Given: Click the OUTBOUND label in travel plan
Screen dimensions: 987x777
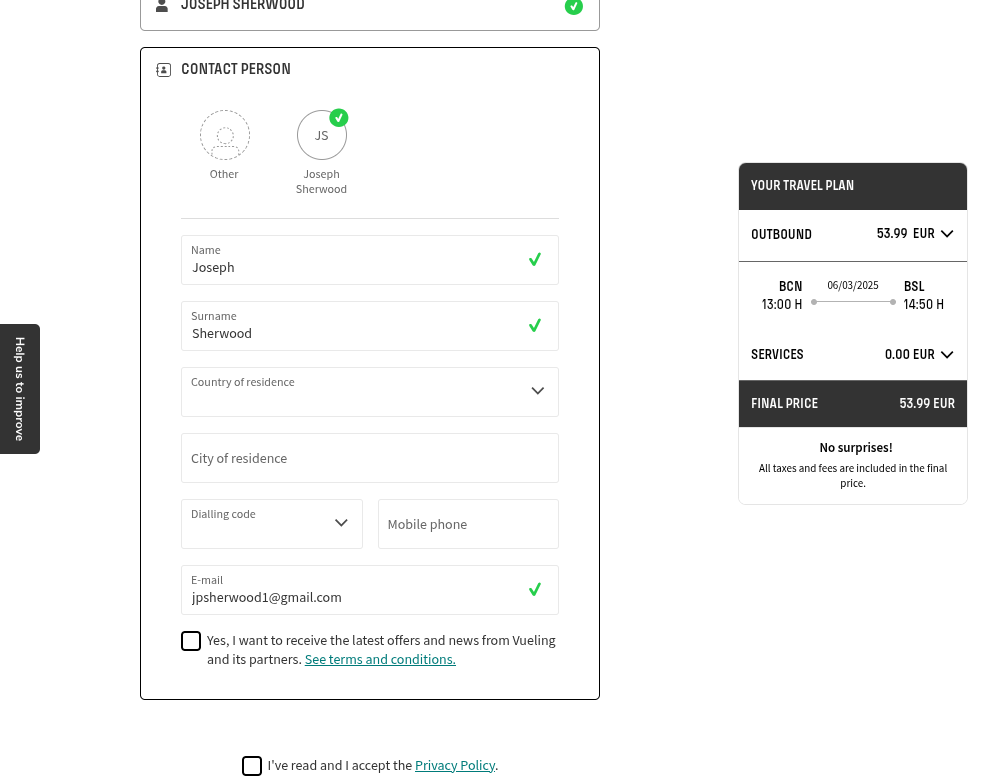Looking at the screenshot, I should [781, 234].
